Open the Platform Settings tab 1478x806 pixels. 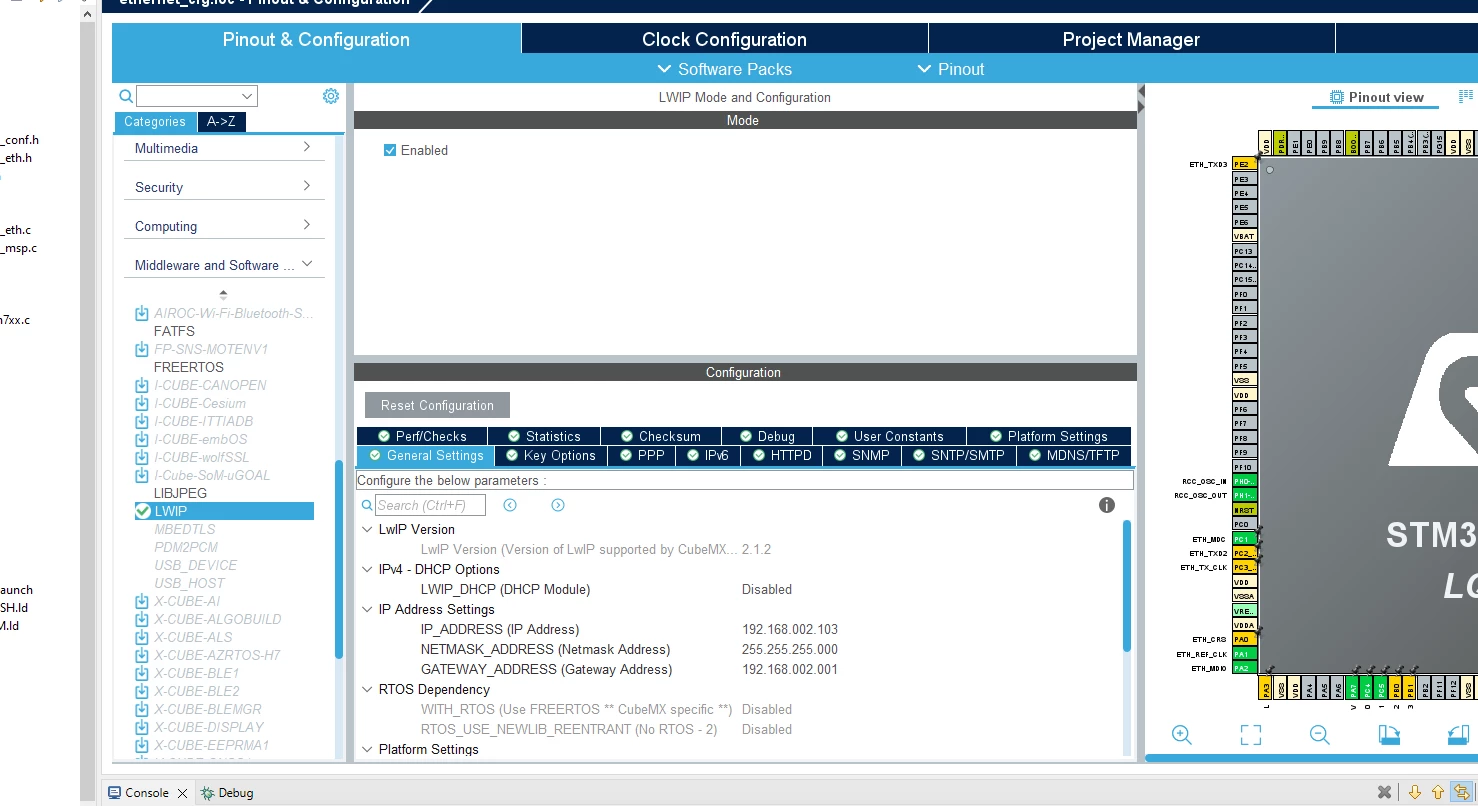1047,436
